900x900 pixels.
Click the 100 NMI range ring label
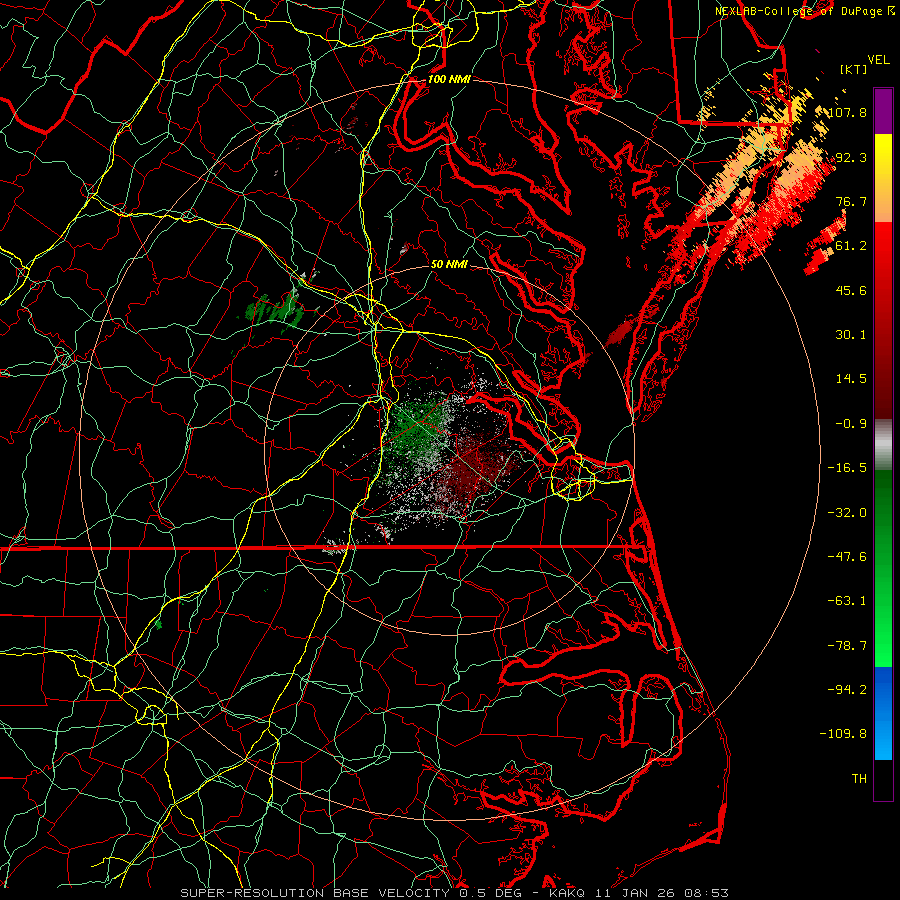coord(449,79)
